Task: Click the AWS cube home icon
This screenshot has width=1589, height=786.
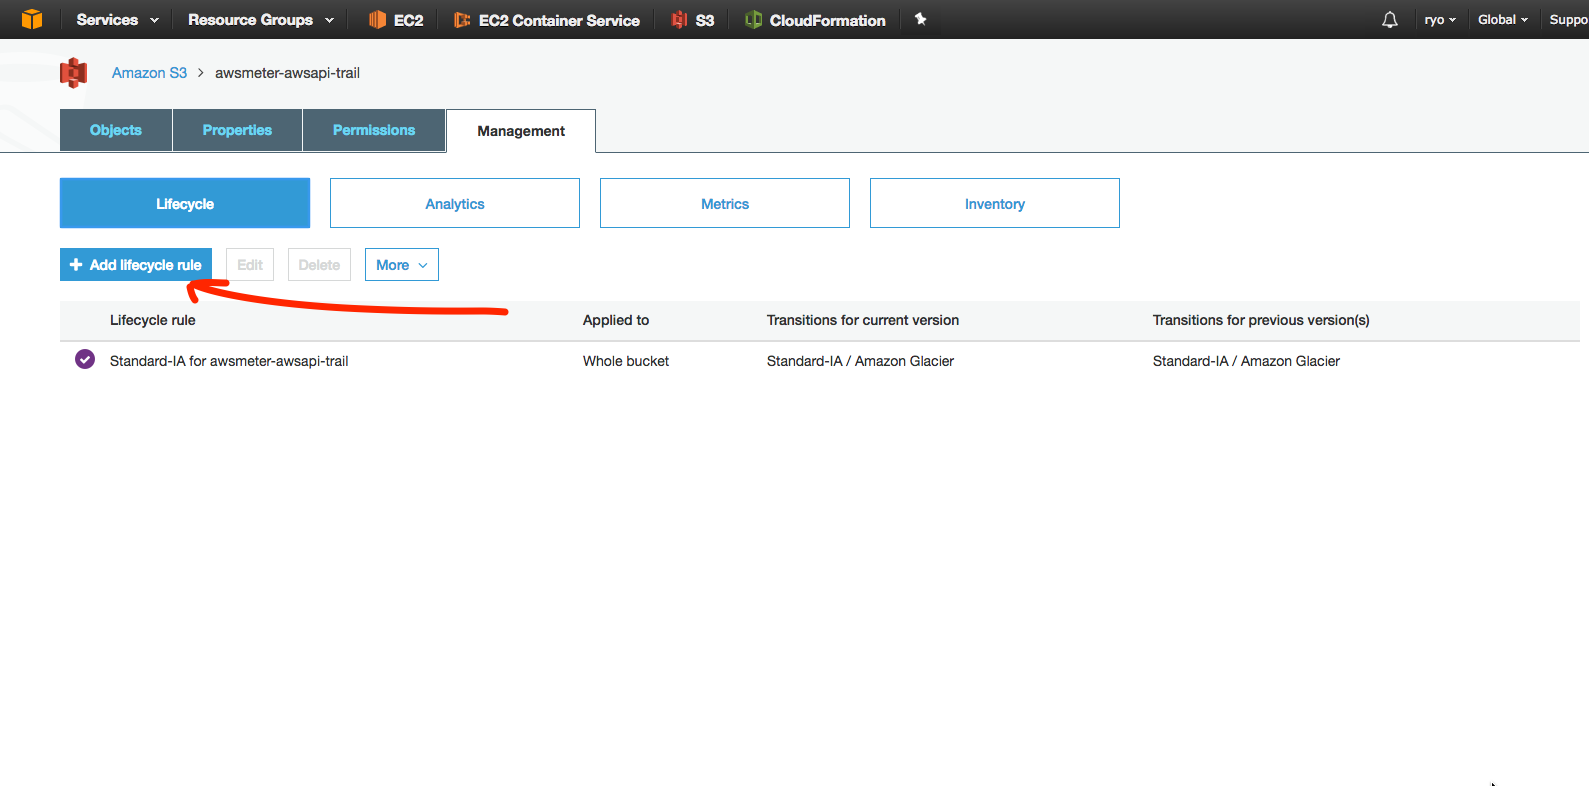Action: (32, 19)
